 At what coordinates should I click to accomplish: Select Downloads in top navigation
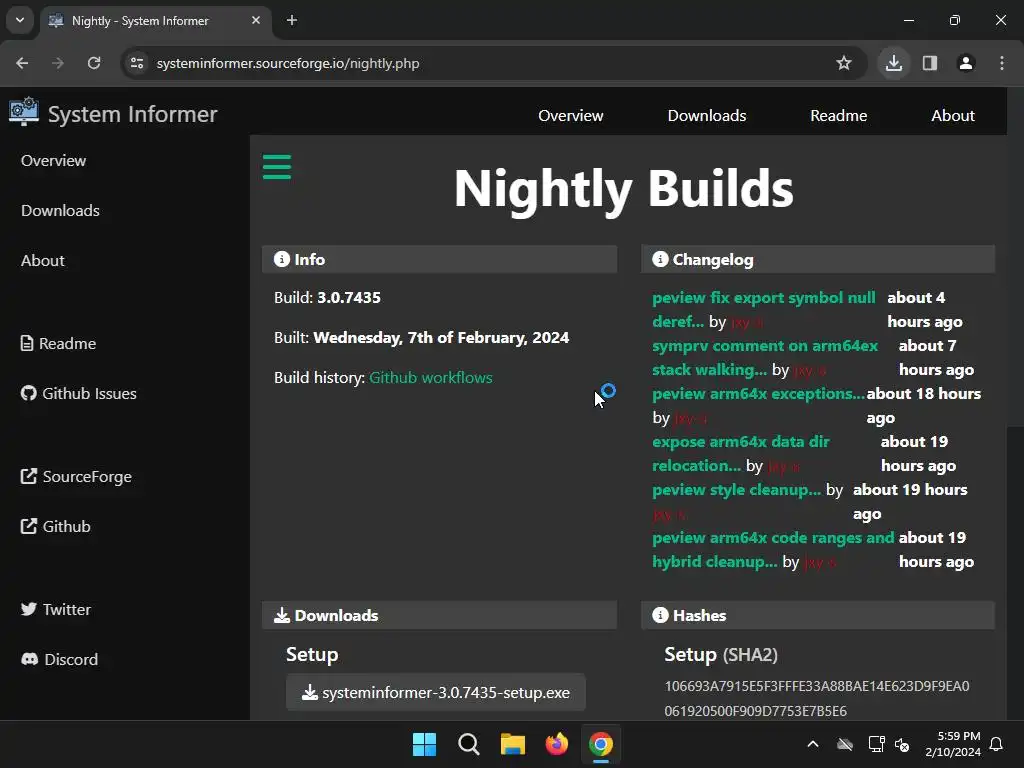[707, 116]
